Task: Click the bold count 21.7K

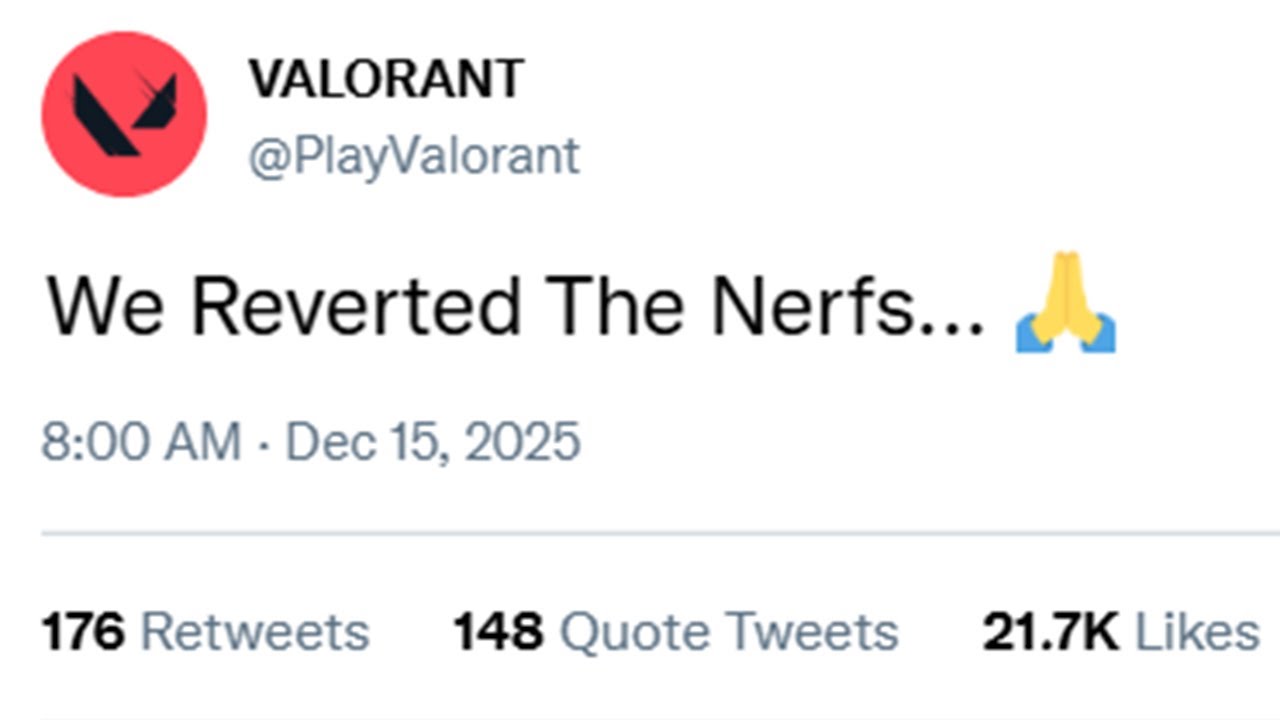Action: (x=1051, y=632)
